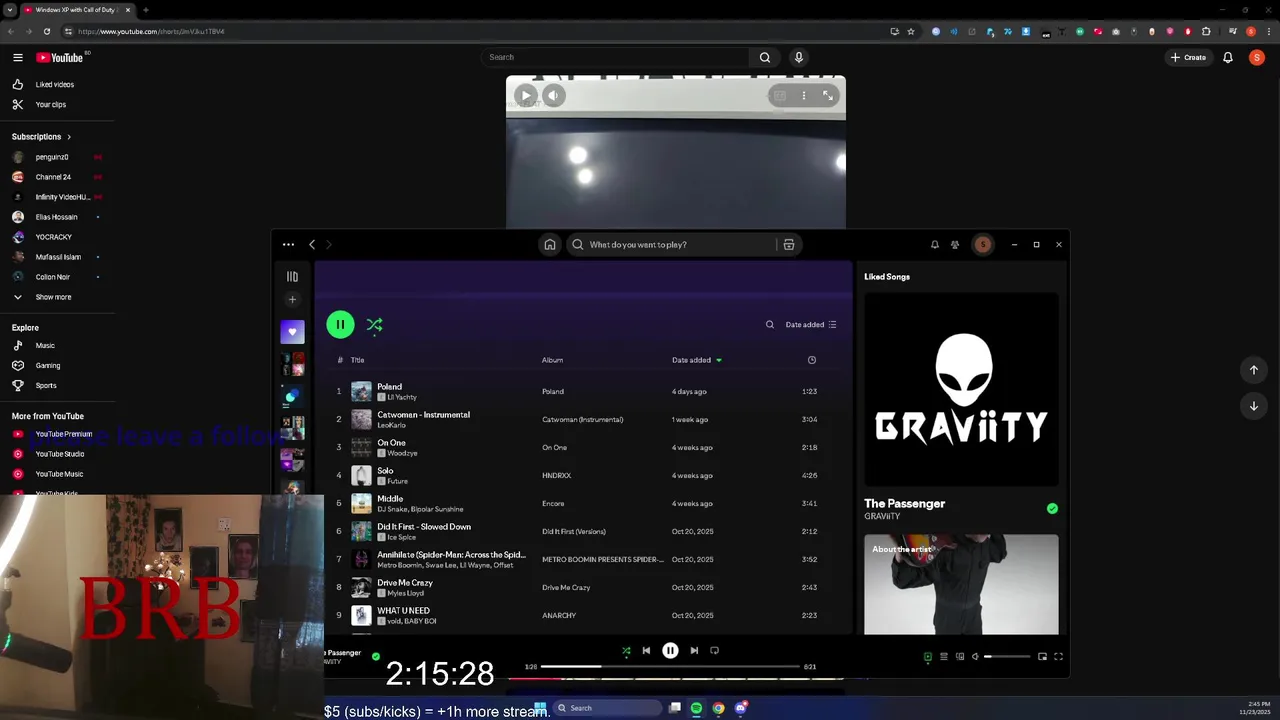This screenshot has height=720, width=1280.
Task: Toggle shuffle beside the green pause button
Action: 374,324
